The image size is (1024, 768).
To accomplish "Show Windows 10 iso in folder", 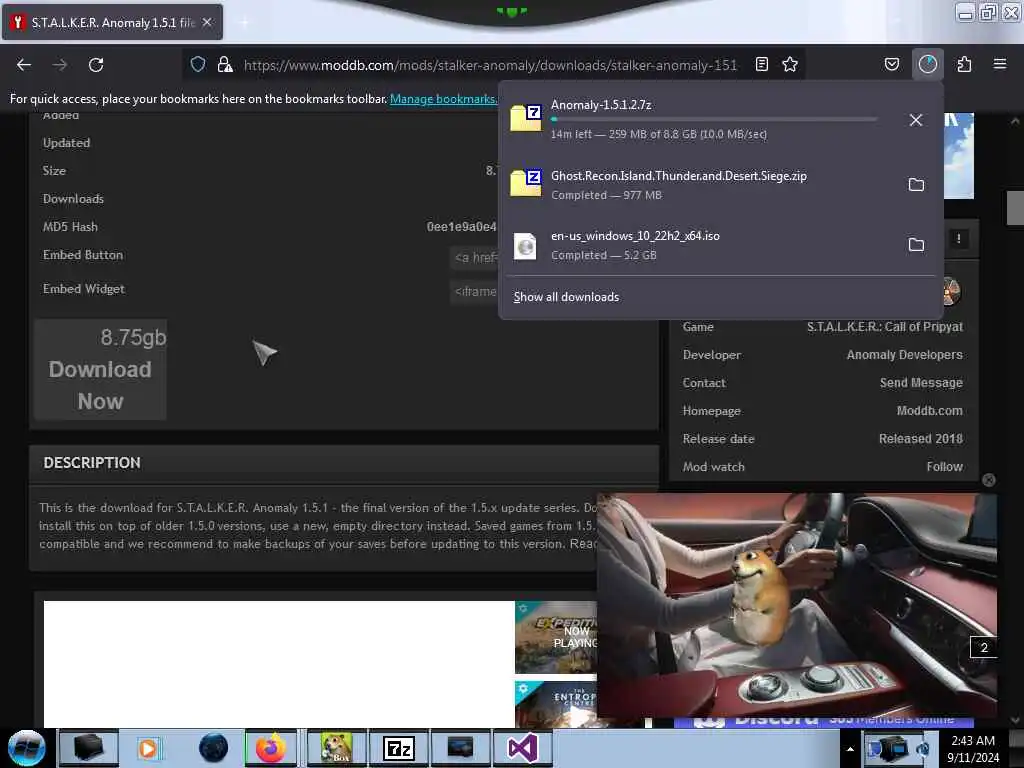I will pos(916,245).
